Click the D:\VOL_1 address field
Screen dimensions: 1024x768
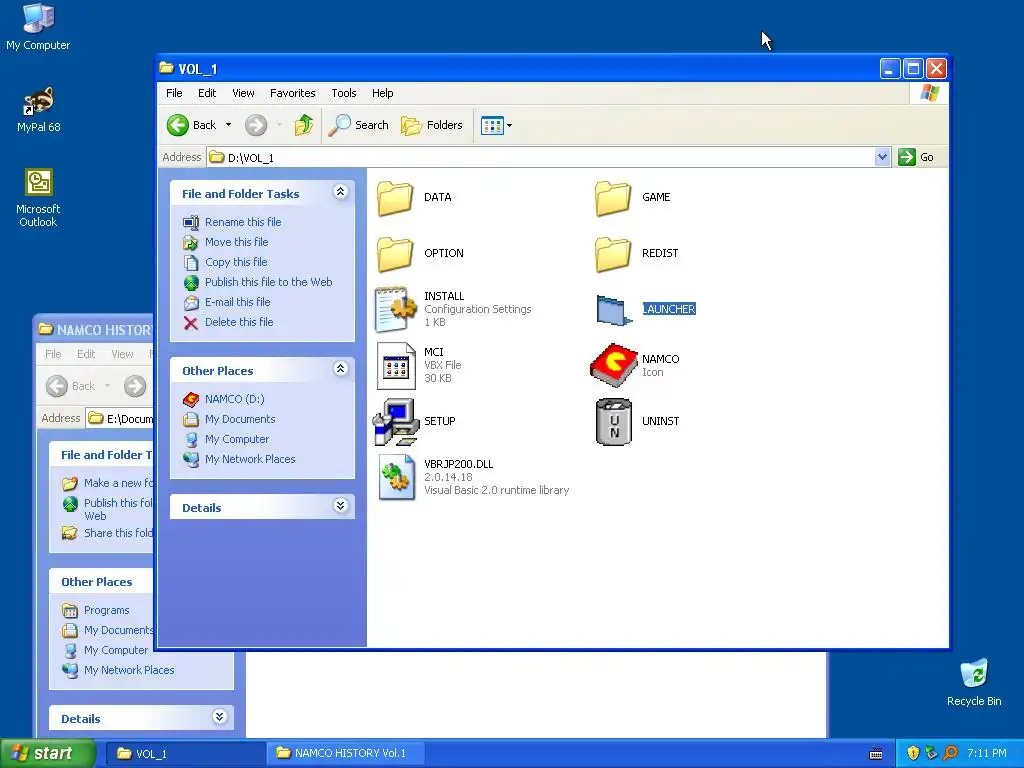[x=541, y=157]
